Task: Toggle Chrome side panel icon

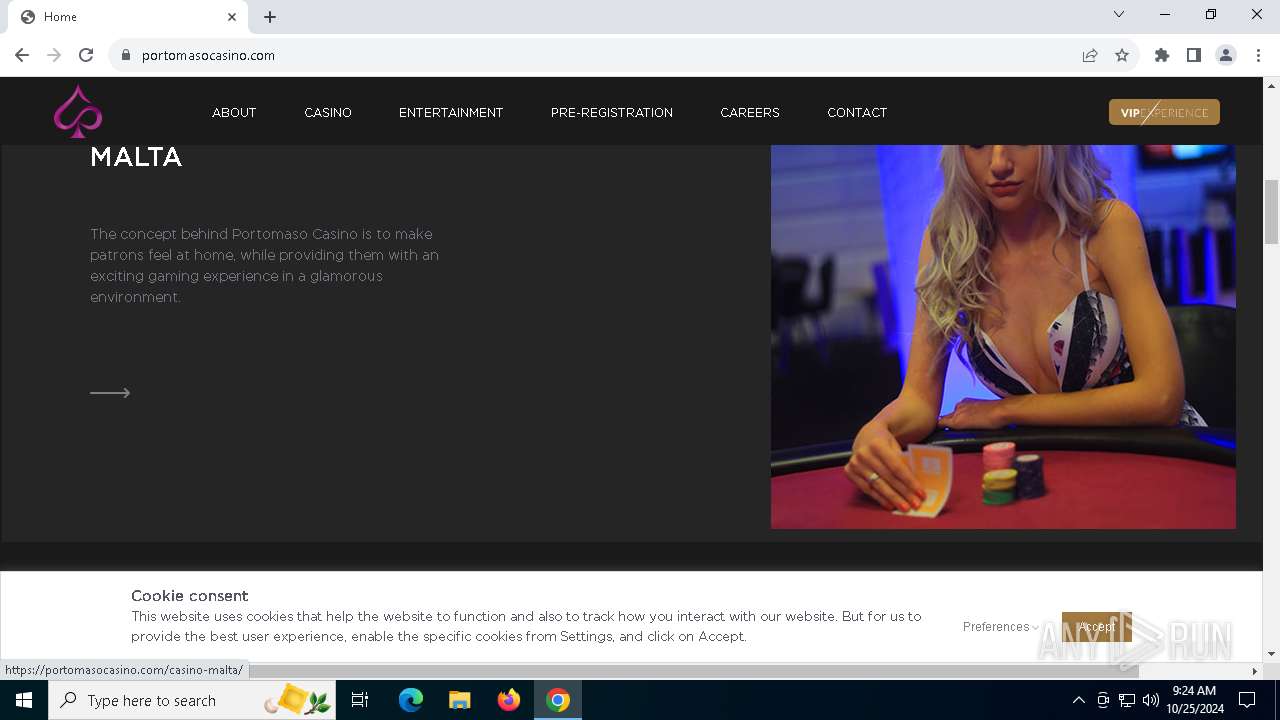Action: click(x=1194, y=55)
